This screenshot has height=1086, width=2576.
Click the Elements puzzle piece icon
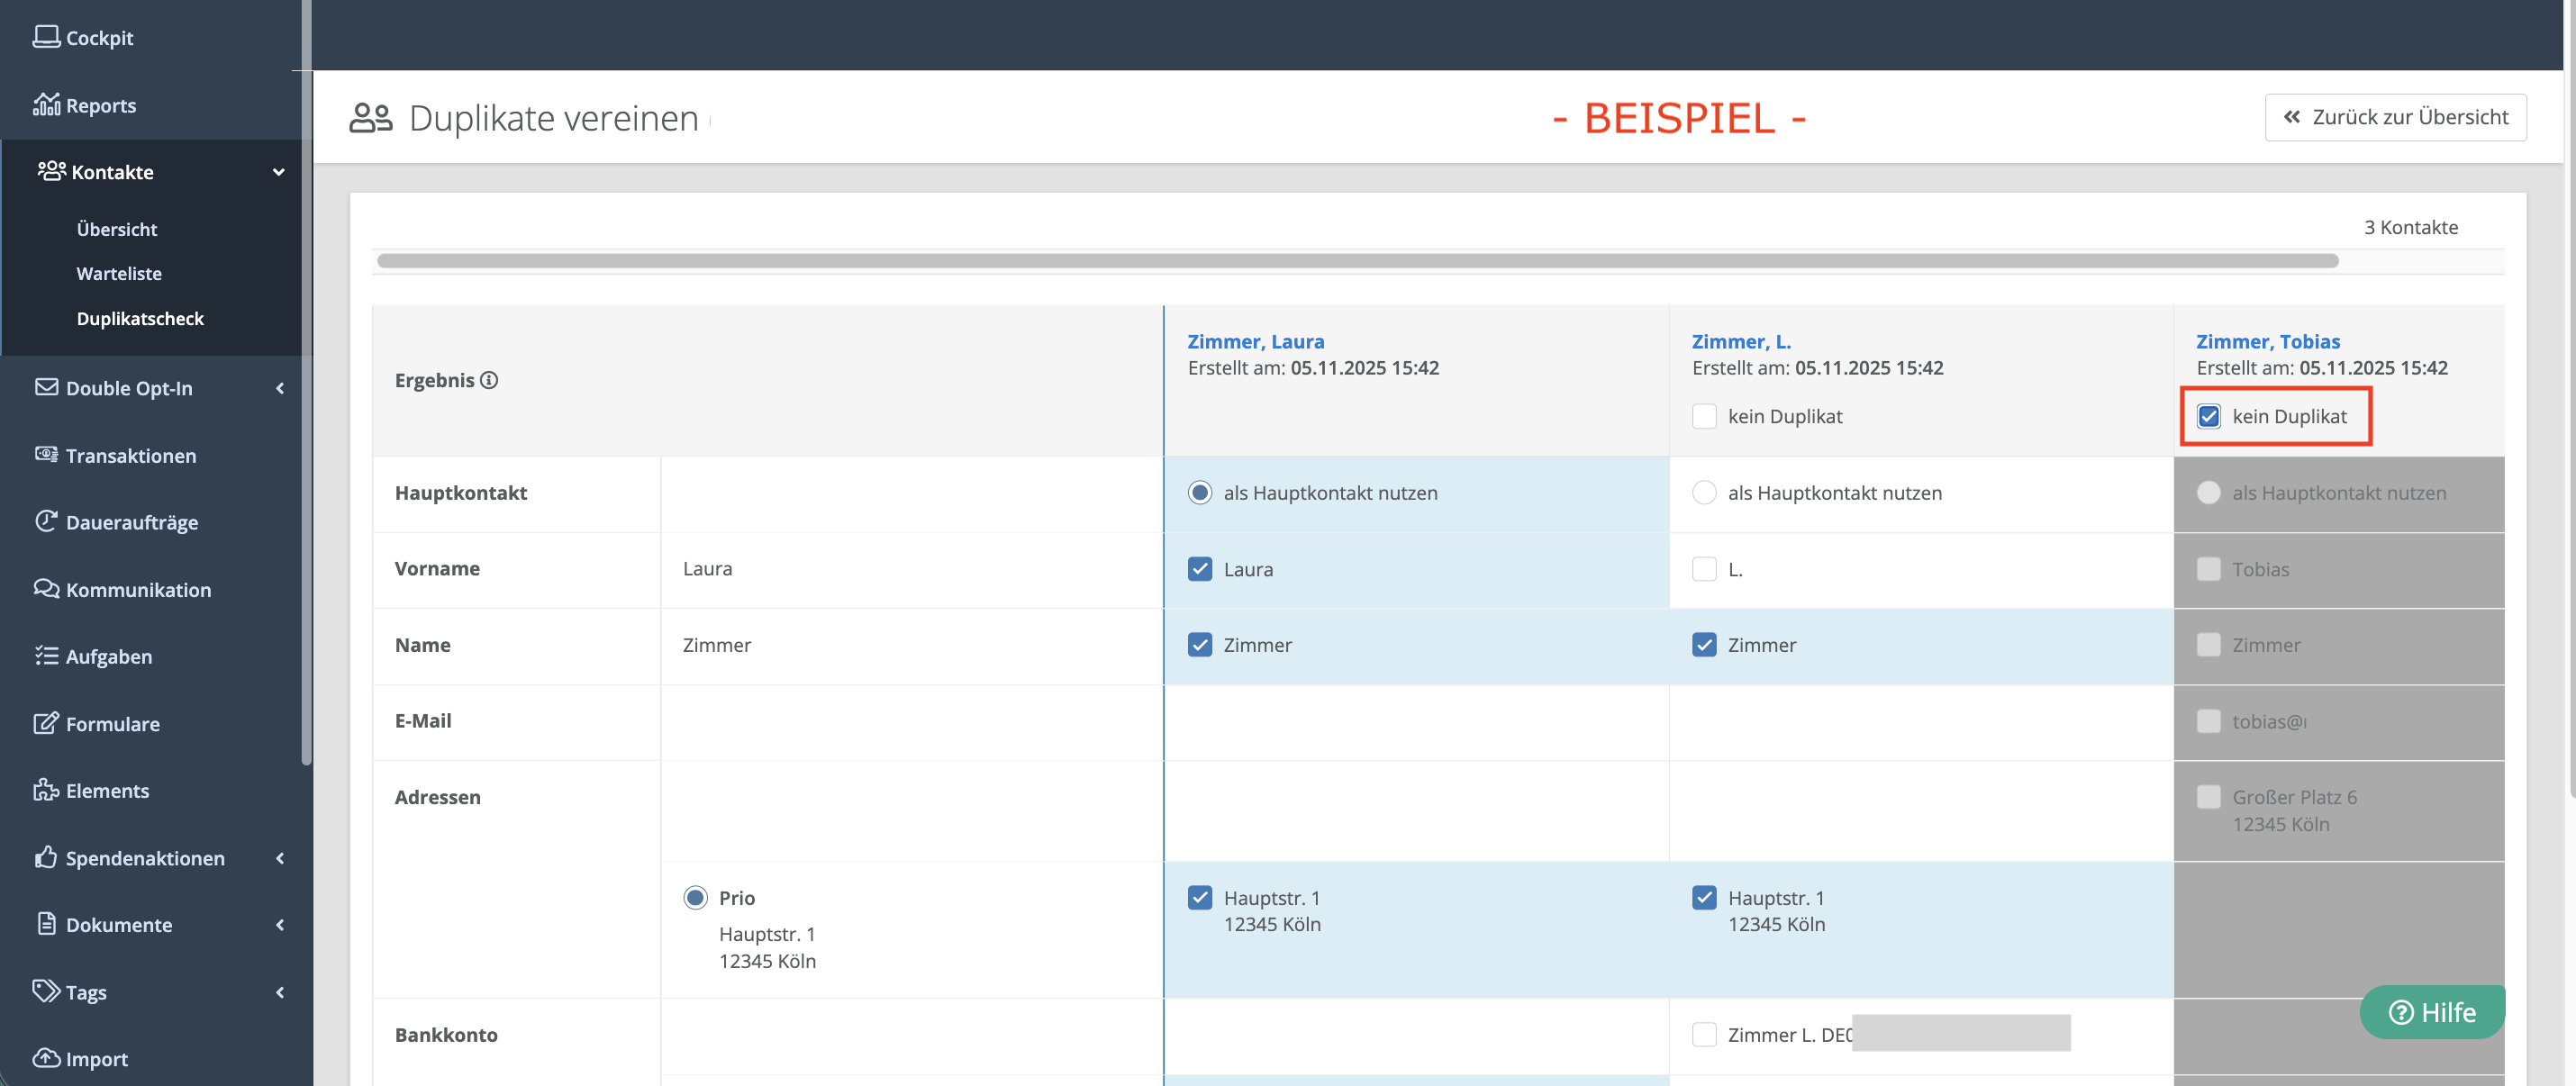tap(46, 789)
